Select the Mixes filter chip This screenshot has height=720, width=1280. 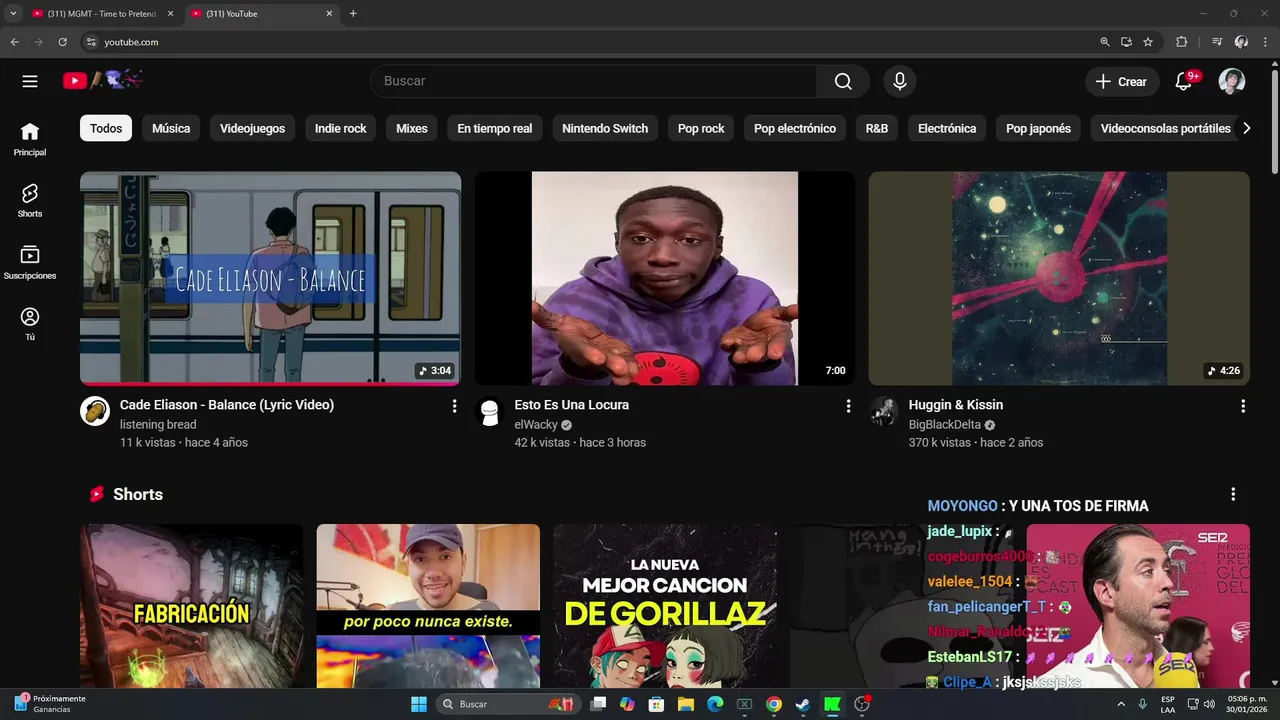[x=412, y=128]
